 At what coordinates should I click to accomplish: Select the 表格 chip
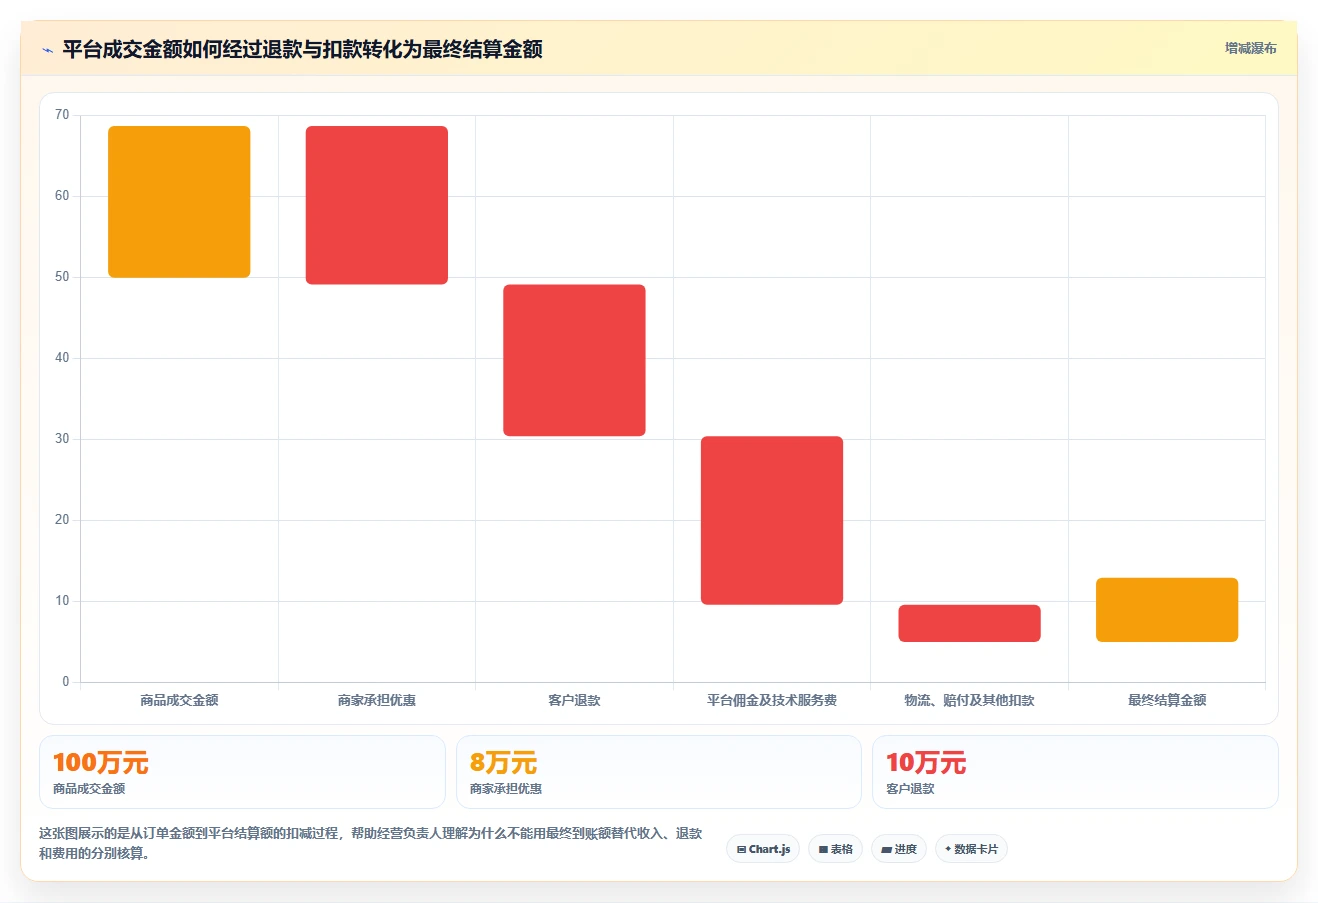tap(835, 849)
